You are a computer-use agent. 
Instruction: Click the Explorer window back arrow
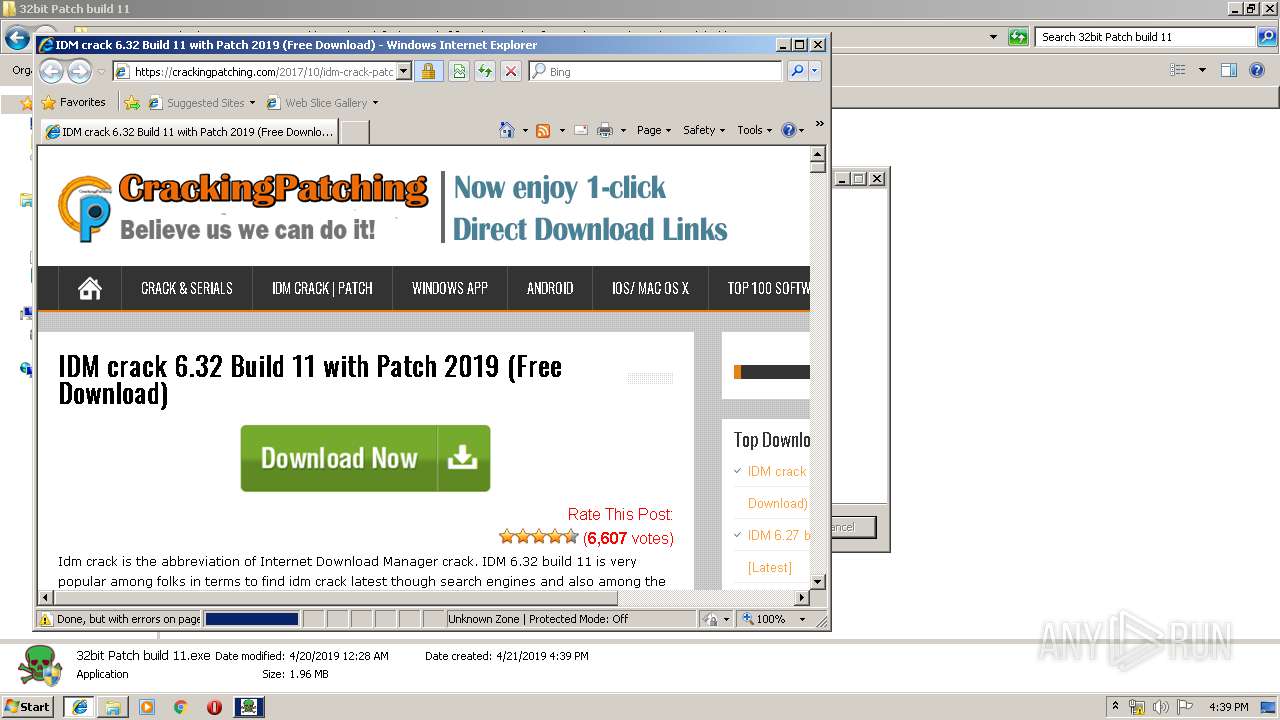[17, 38]
